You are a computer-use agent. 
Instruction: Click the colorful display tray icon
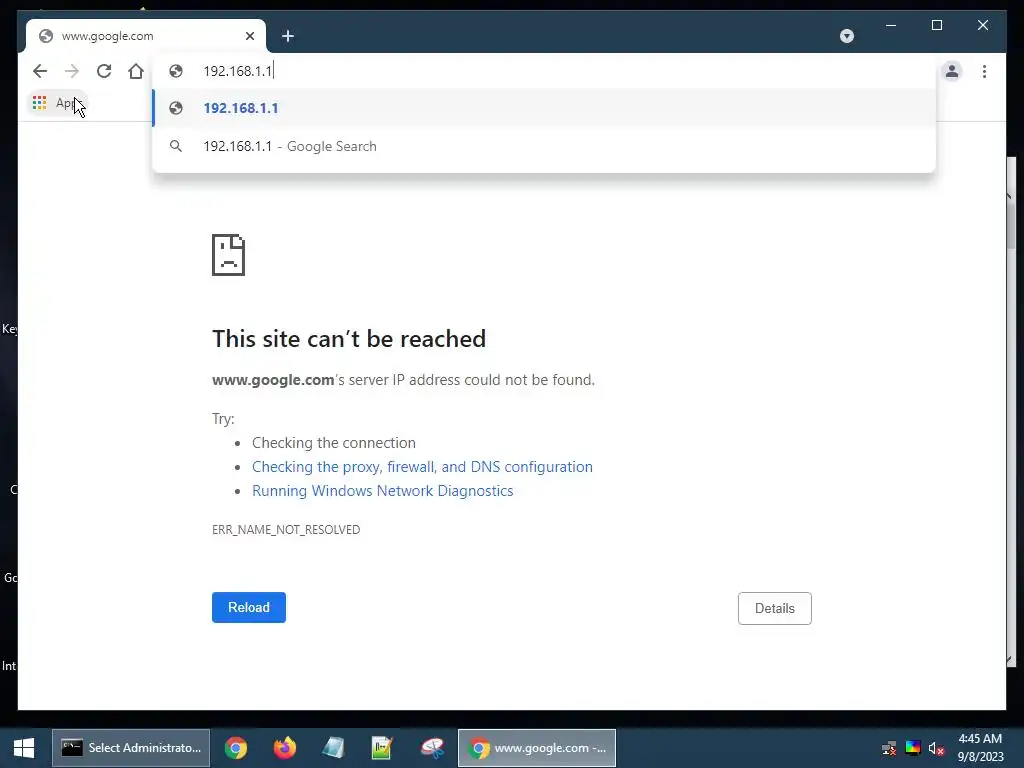pos(912,748)
